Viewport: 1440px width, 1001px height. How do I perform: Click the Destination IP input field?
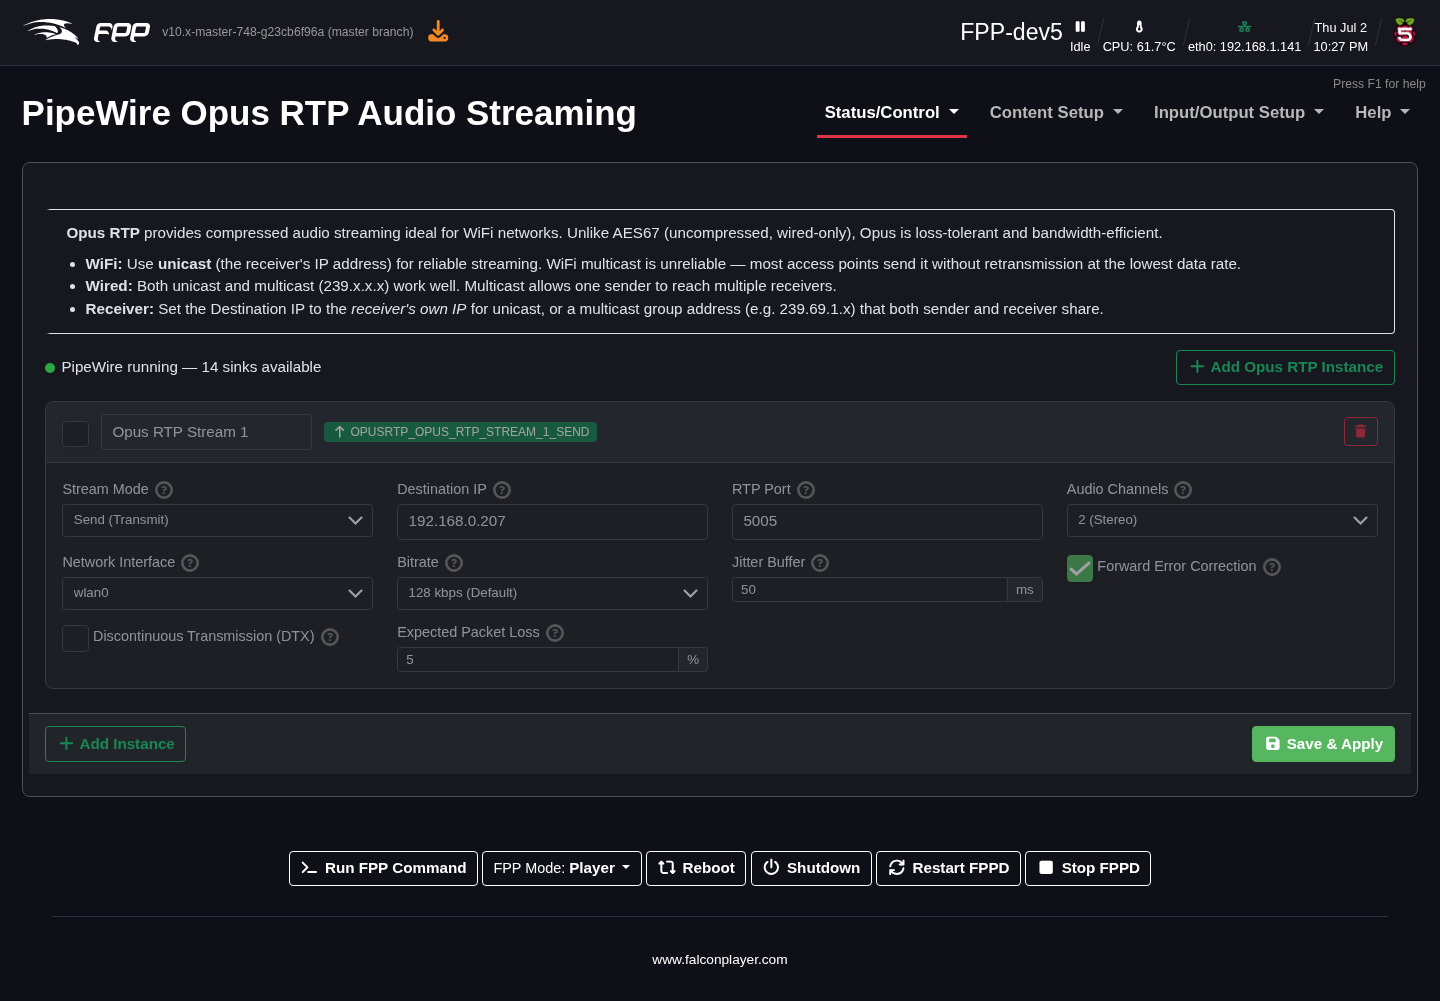point(552,522)
